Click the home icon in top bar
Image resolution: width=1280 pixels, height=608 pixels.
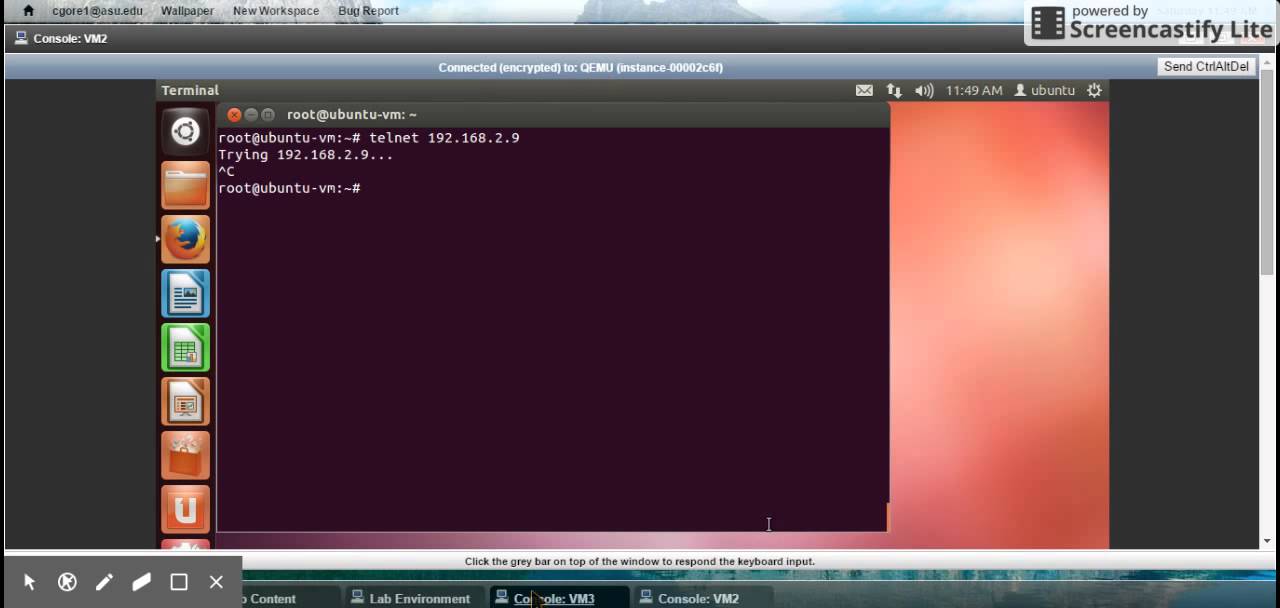coord(28,11)
